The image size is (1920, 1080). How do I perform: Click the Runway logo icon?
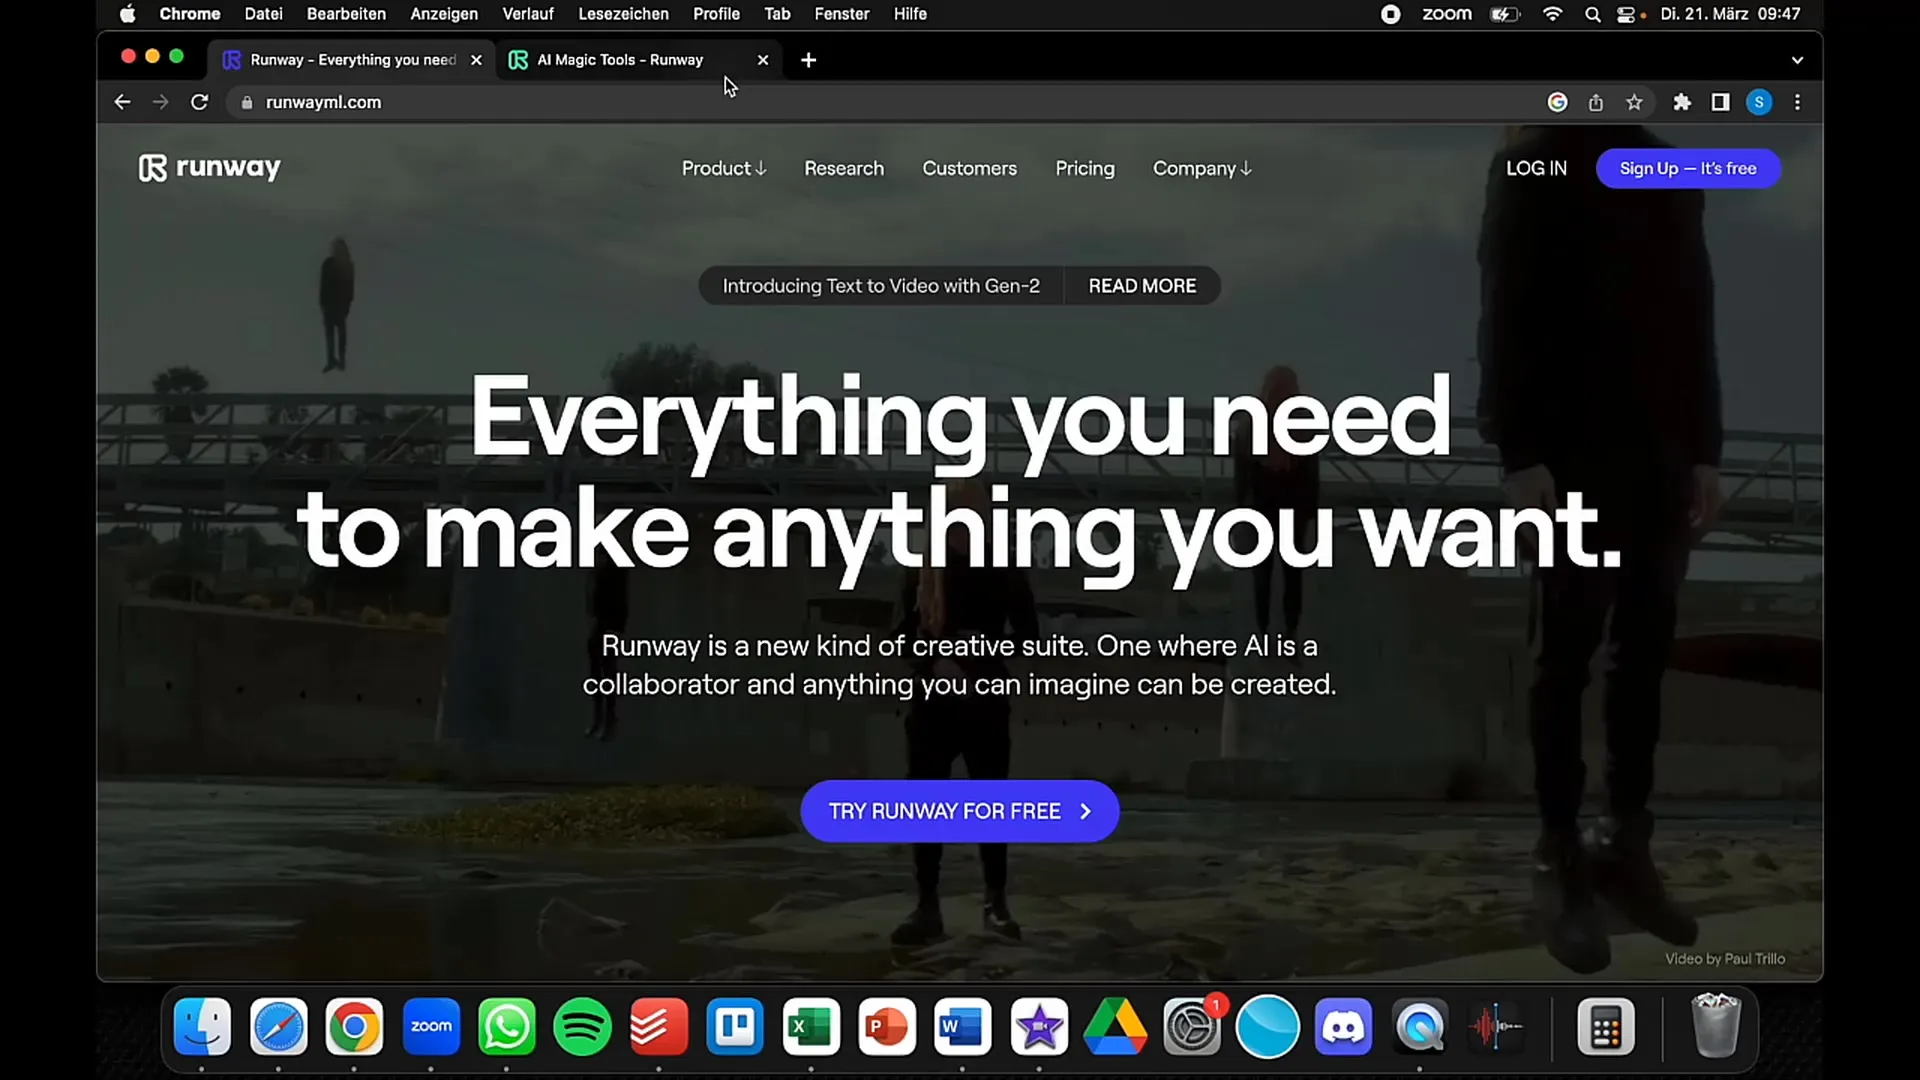(150, 167)
